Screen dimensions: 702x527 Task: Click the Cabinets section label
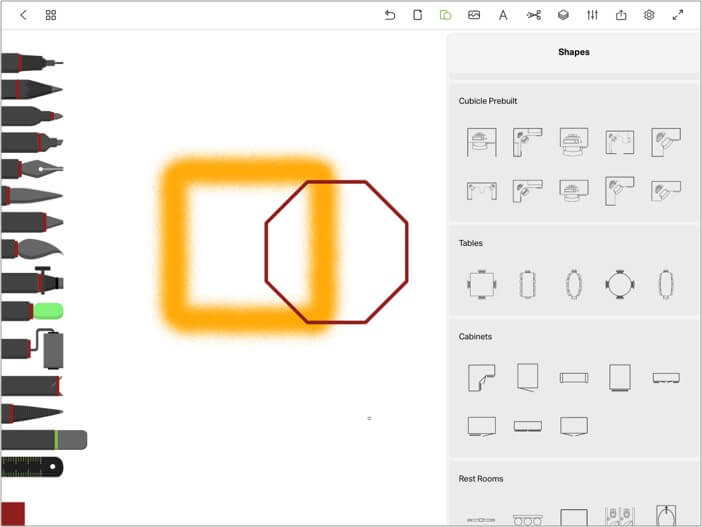point(475,336)
